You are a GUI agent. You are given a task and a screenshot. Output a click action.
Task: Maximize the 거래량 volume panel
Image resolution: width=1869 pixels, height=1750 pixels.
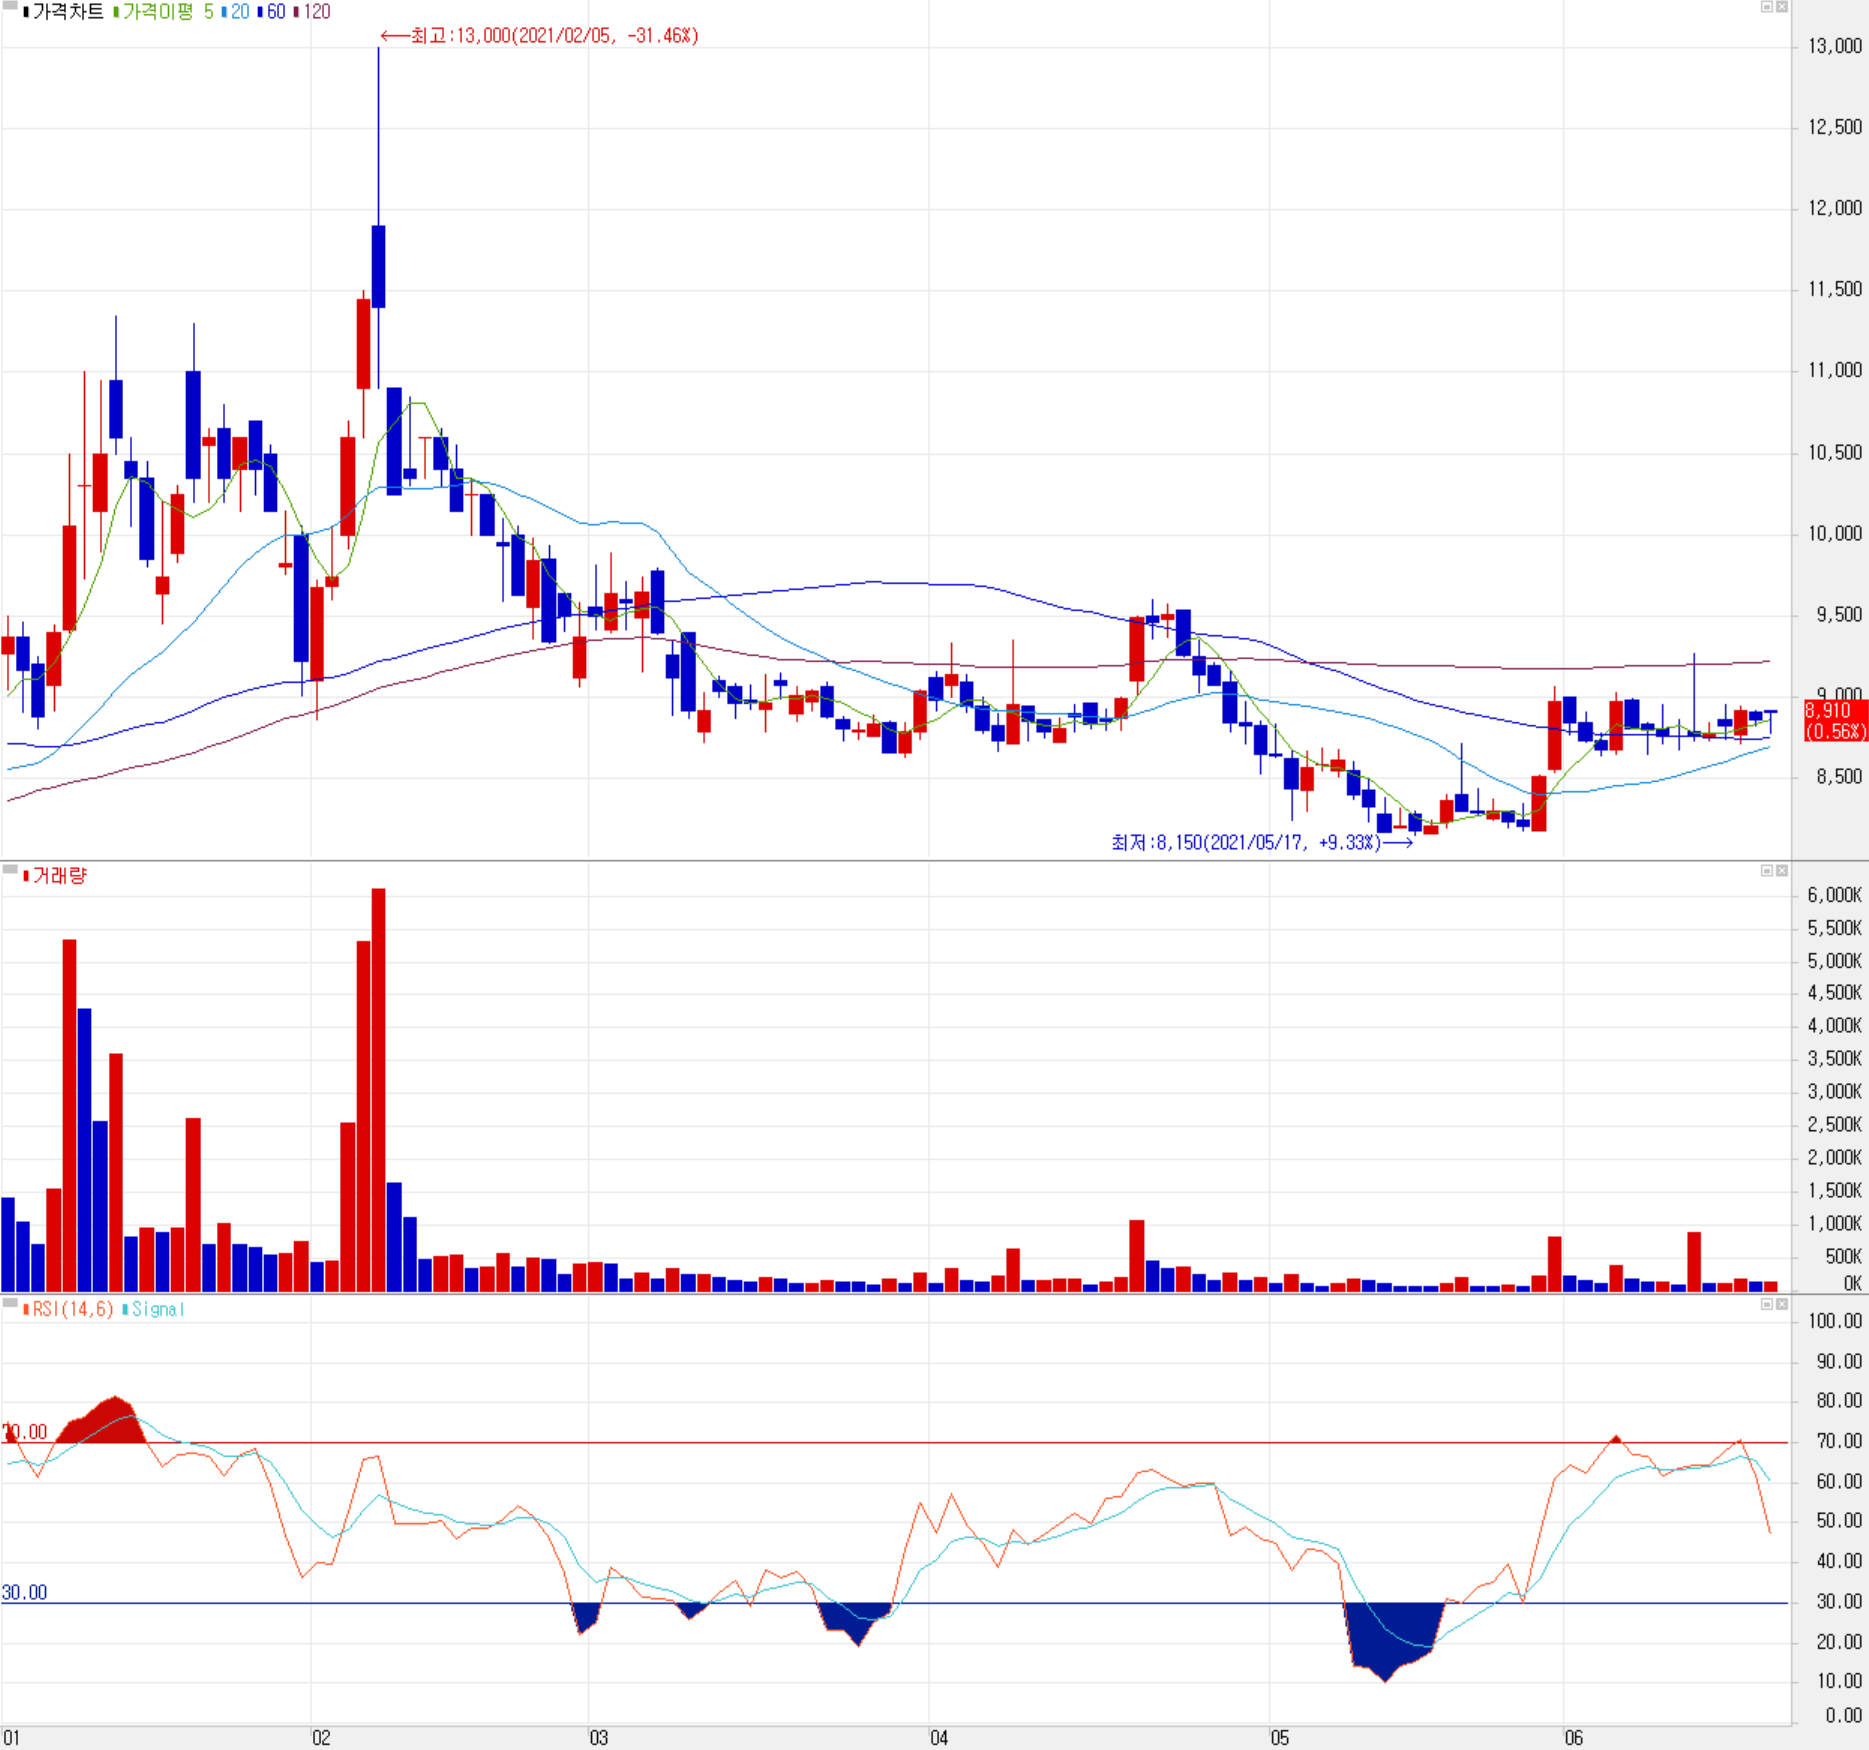click(1767, 871)
